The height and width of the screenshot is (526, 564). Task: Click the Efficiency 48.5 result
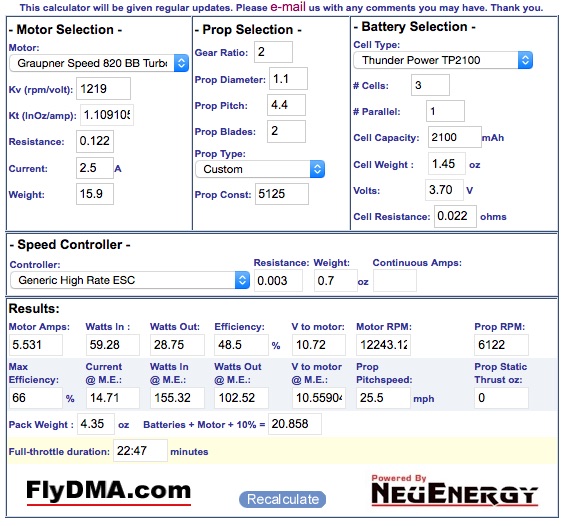pyautogui.click(x=241, y=345)
